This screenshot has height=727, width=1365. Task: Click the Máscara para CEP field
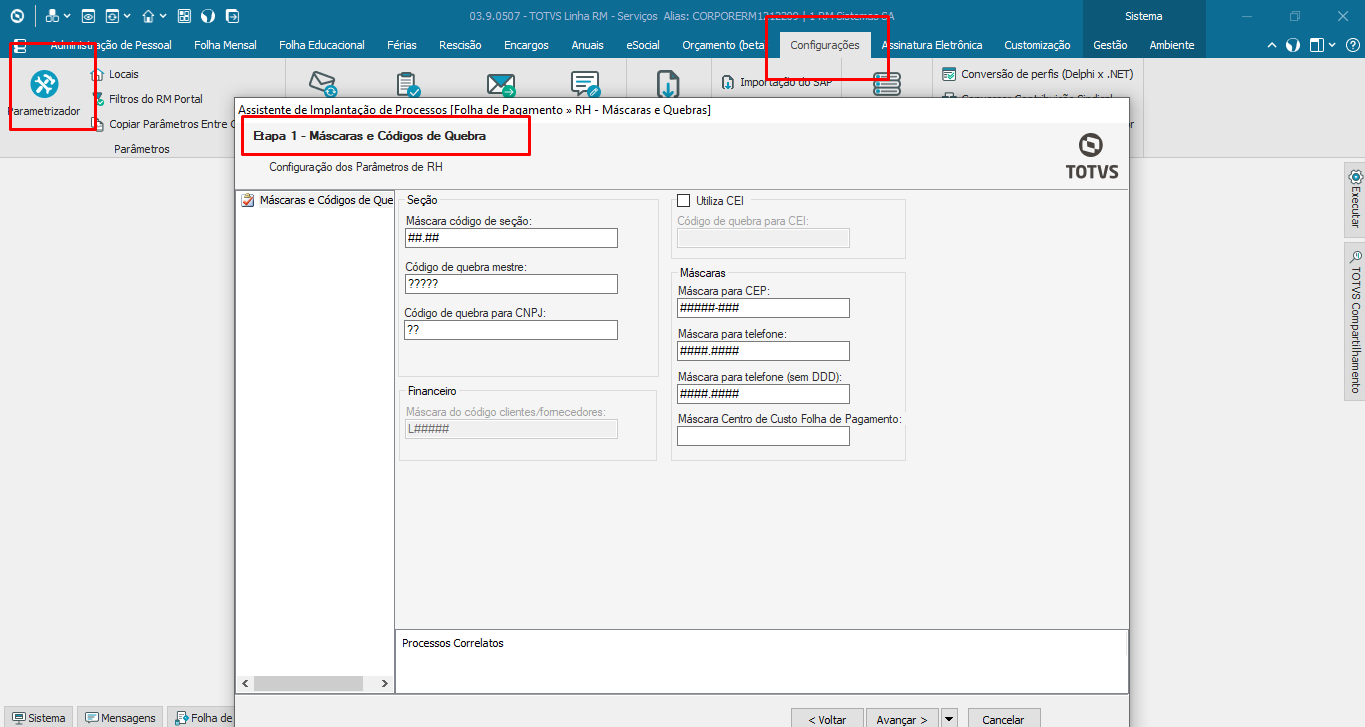[763, 308]
